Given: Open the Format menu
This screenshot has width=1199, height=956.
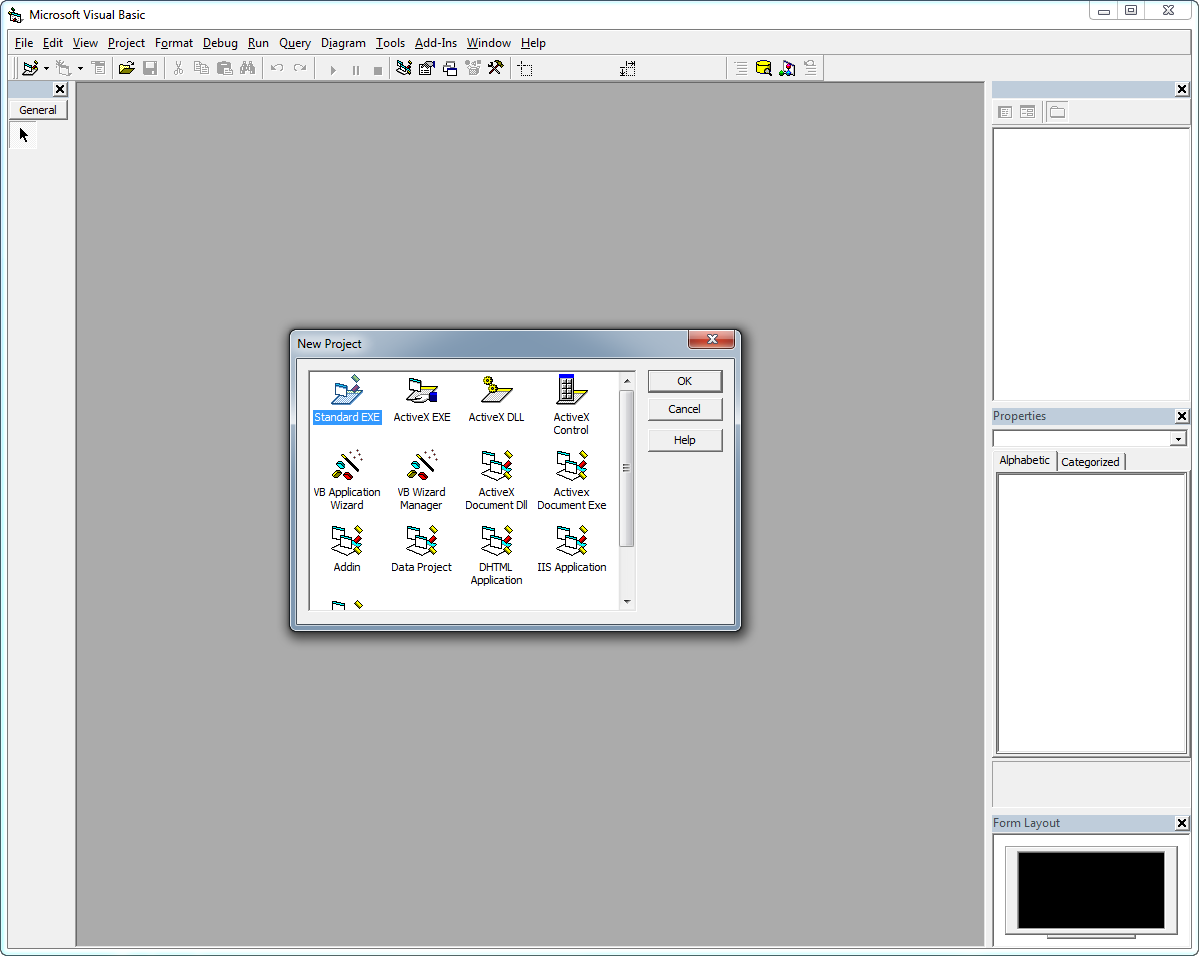Looking at the screenshot, I should pos(174,43).
